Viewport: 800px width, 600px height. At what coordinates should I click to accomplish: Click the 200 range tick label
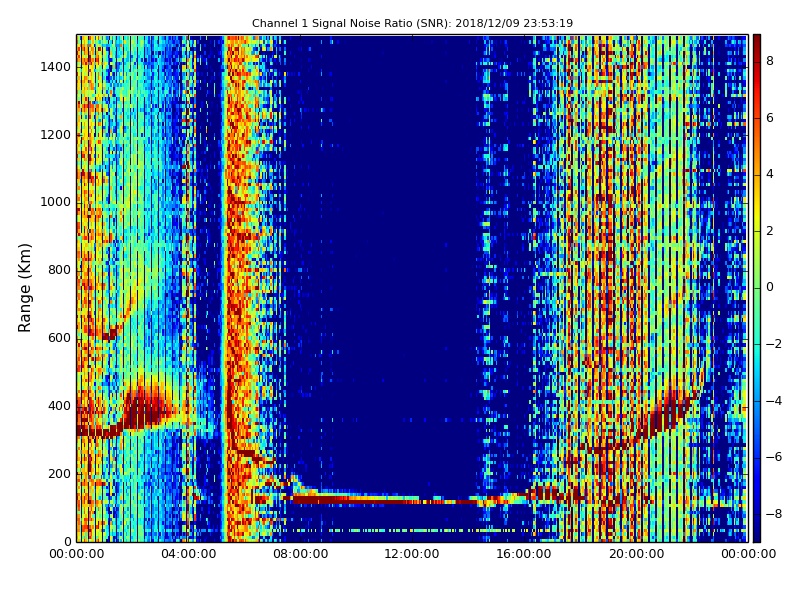pyautogui.click(x=59, y=474)
